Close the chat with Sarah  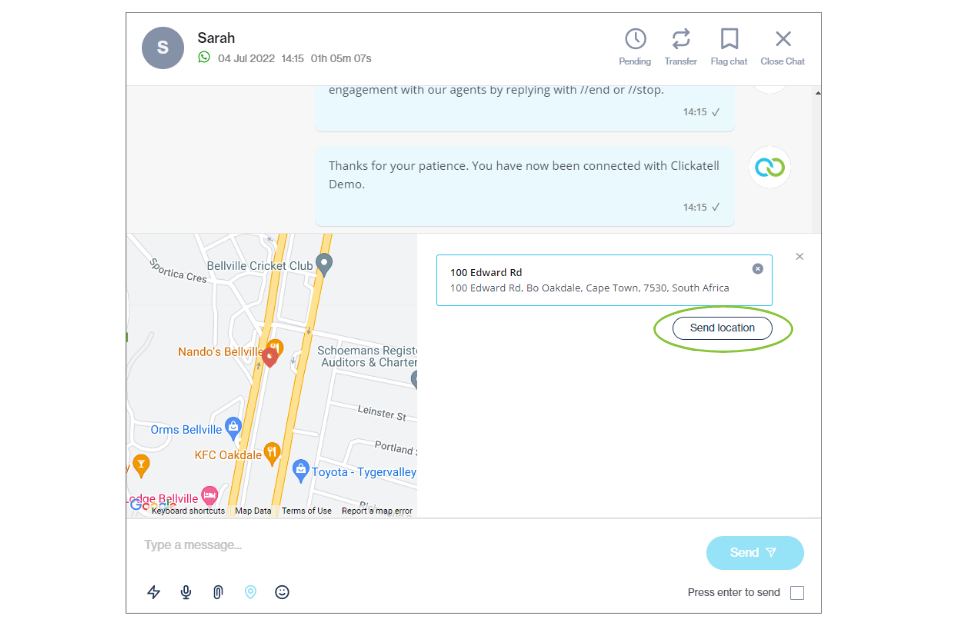782,39
